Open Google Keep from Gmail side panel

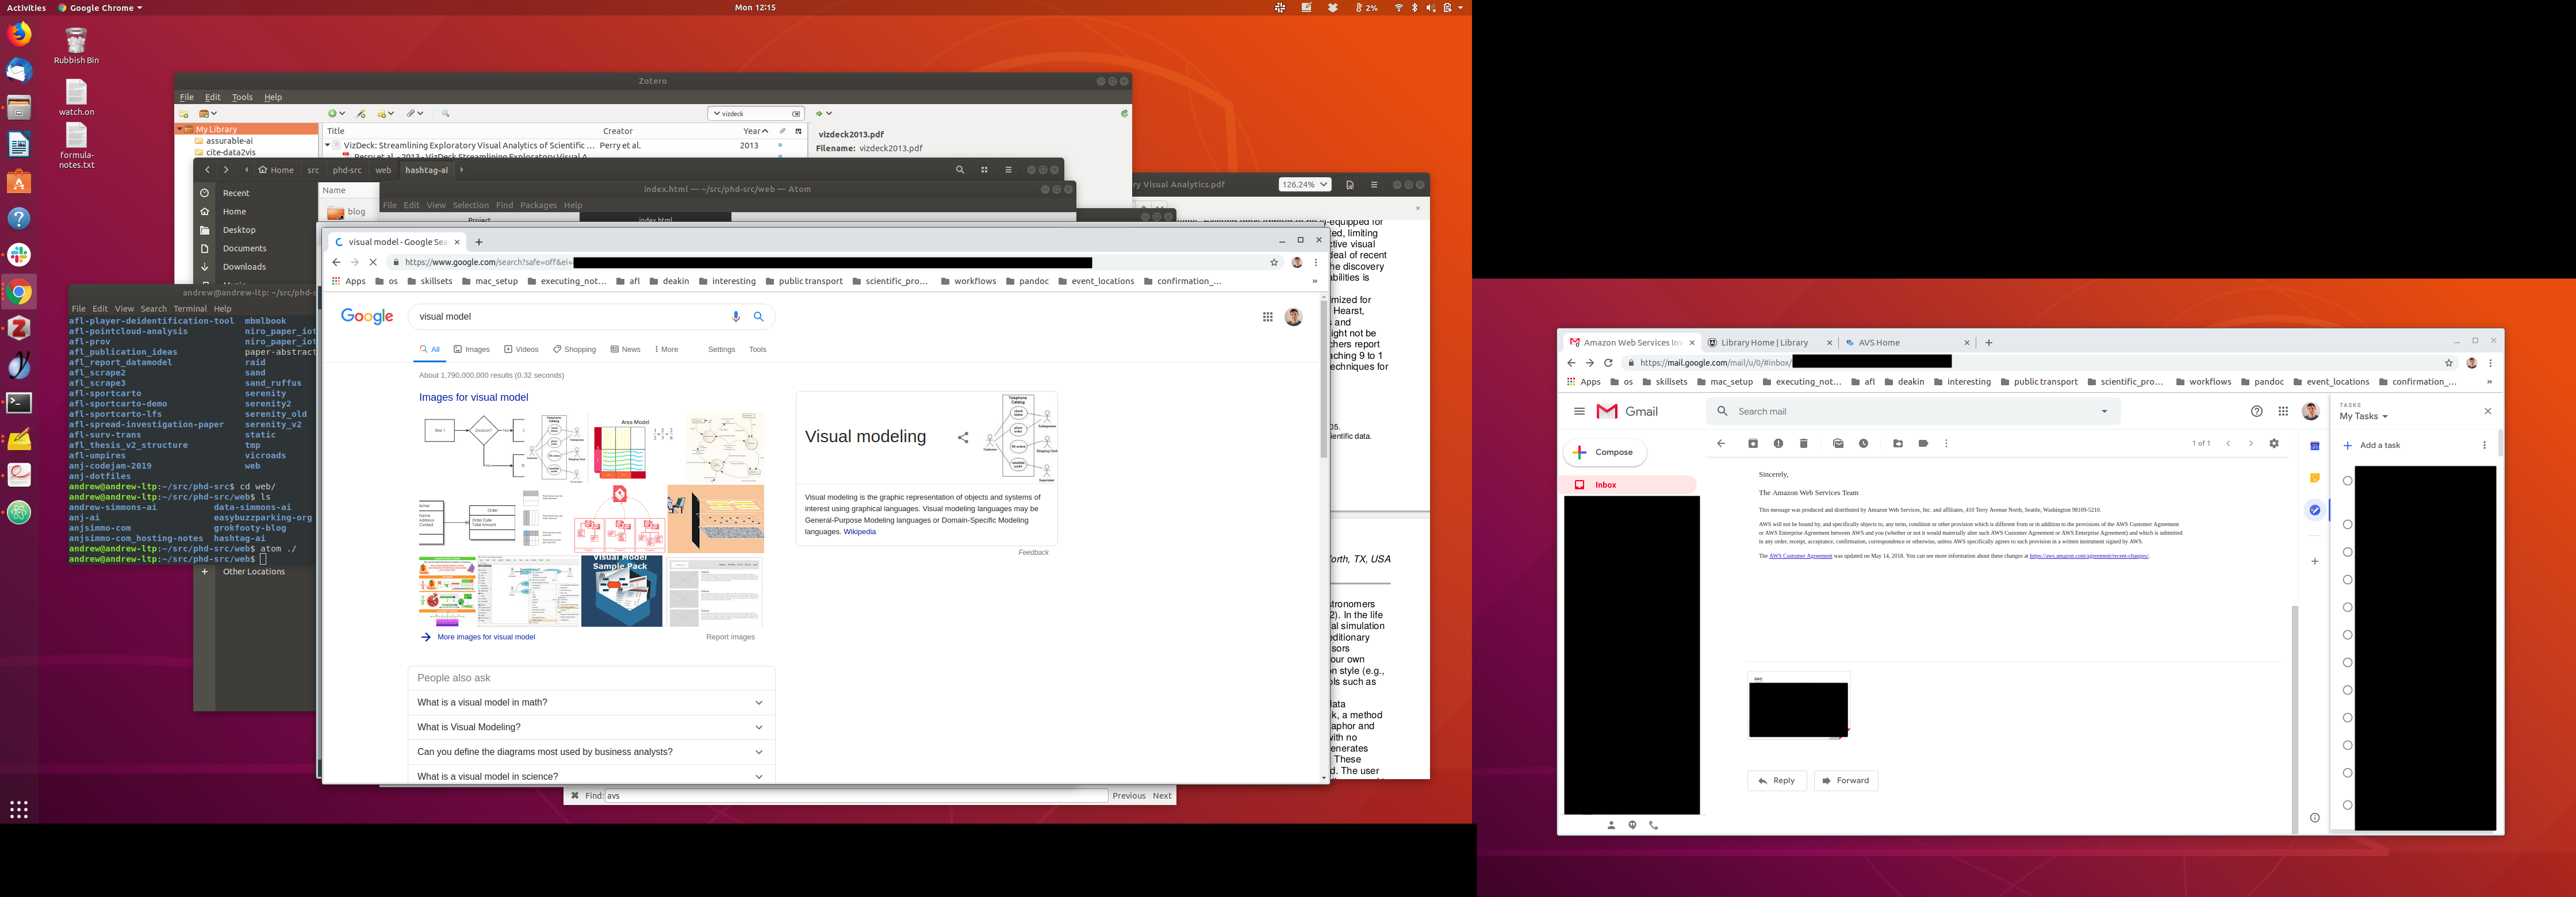pos(2314,478)
